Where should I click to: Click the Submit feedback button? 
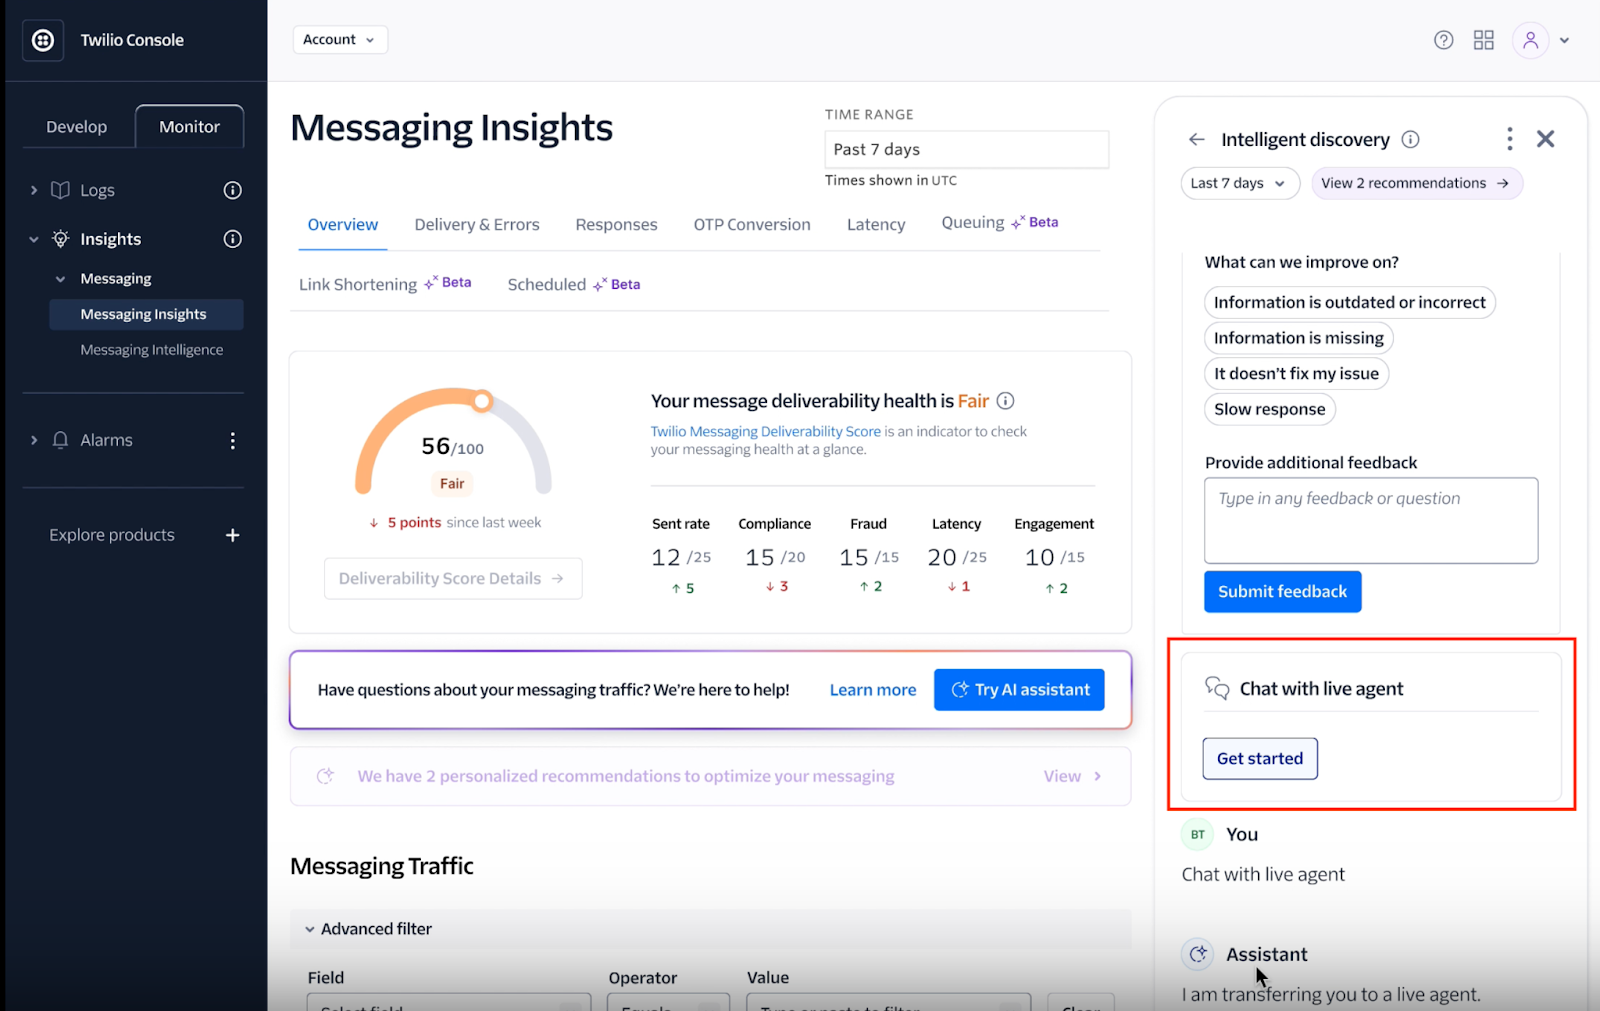1283,592
